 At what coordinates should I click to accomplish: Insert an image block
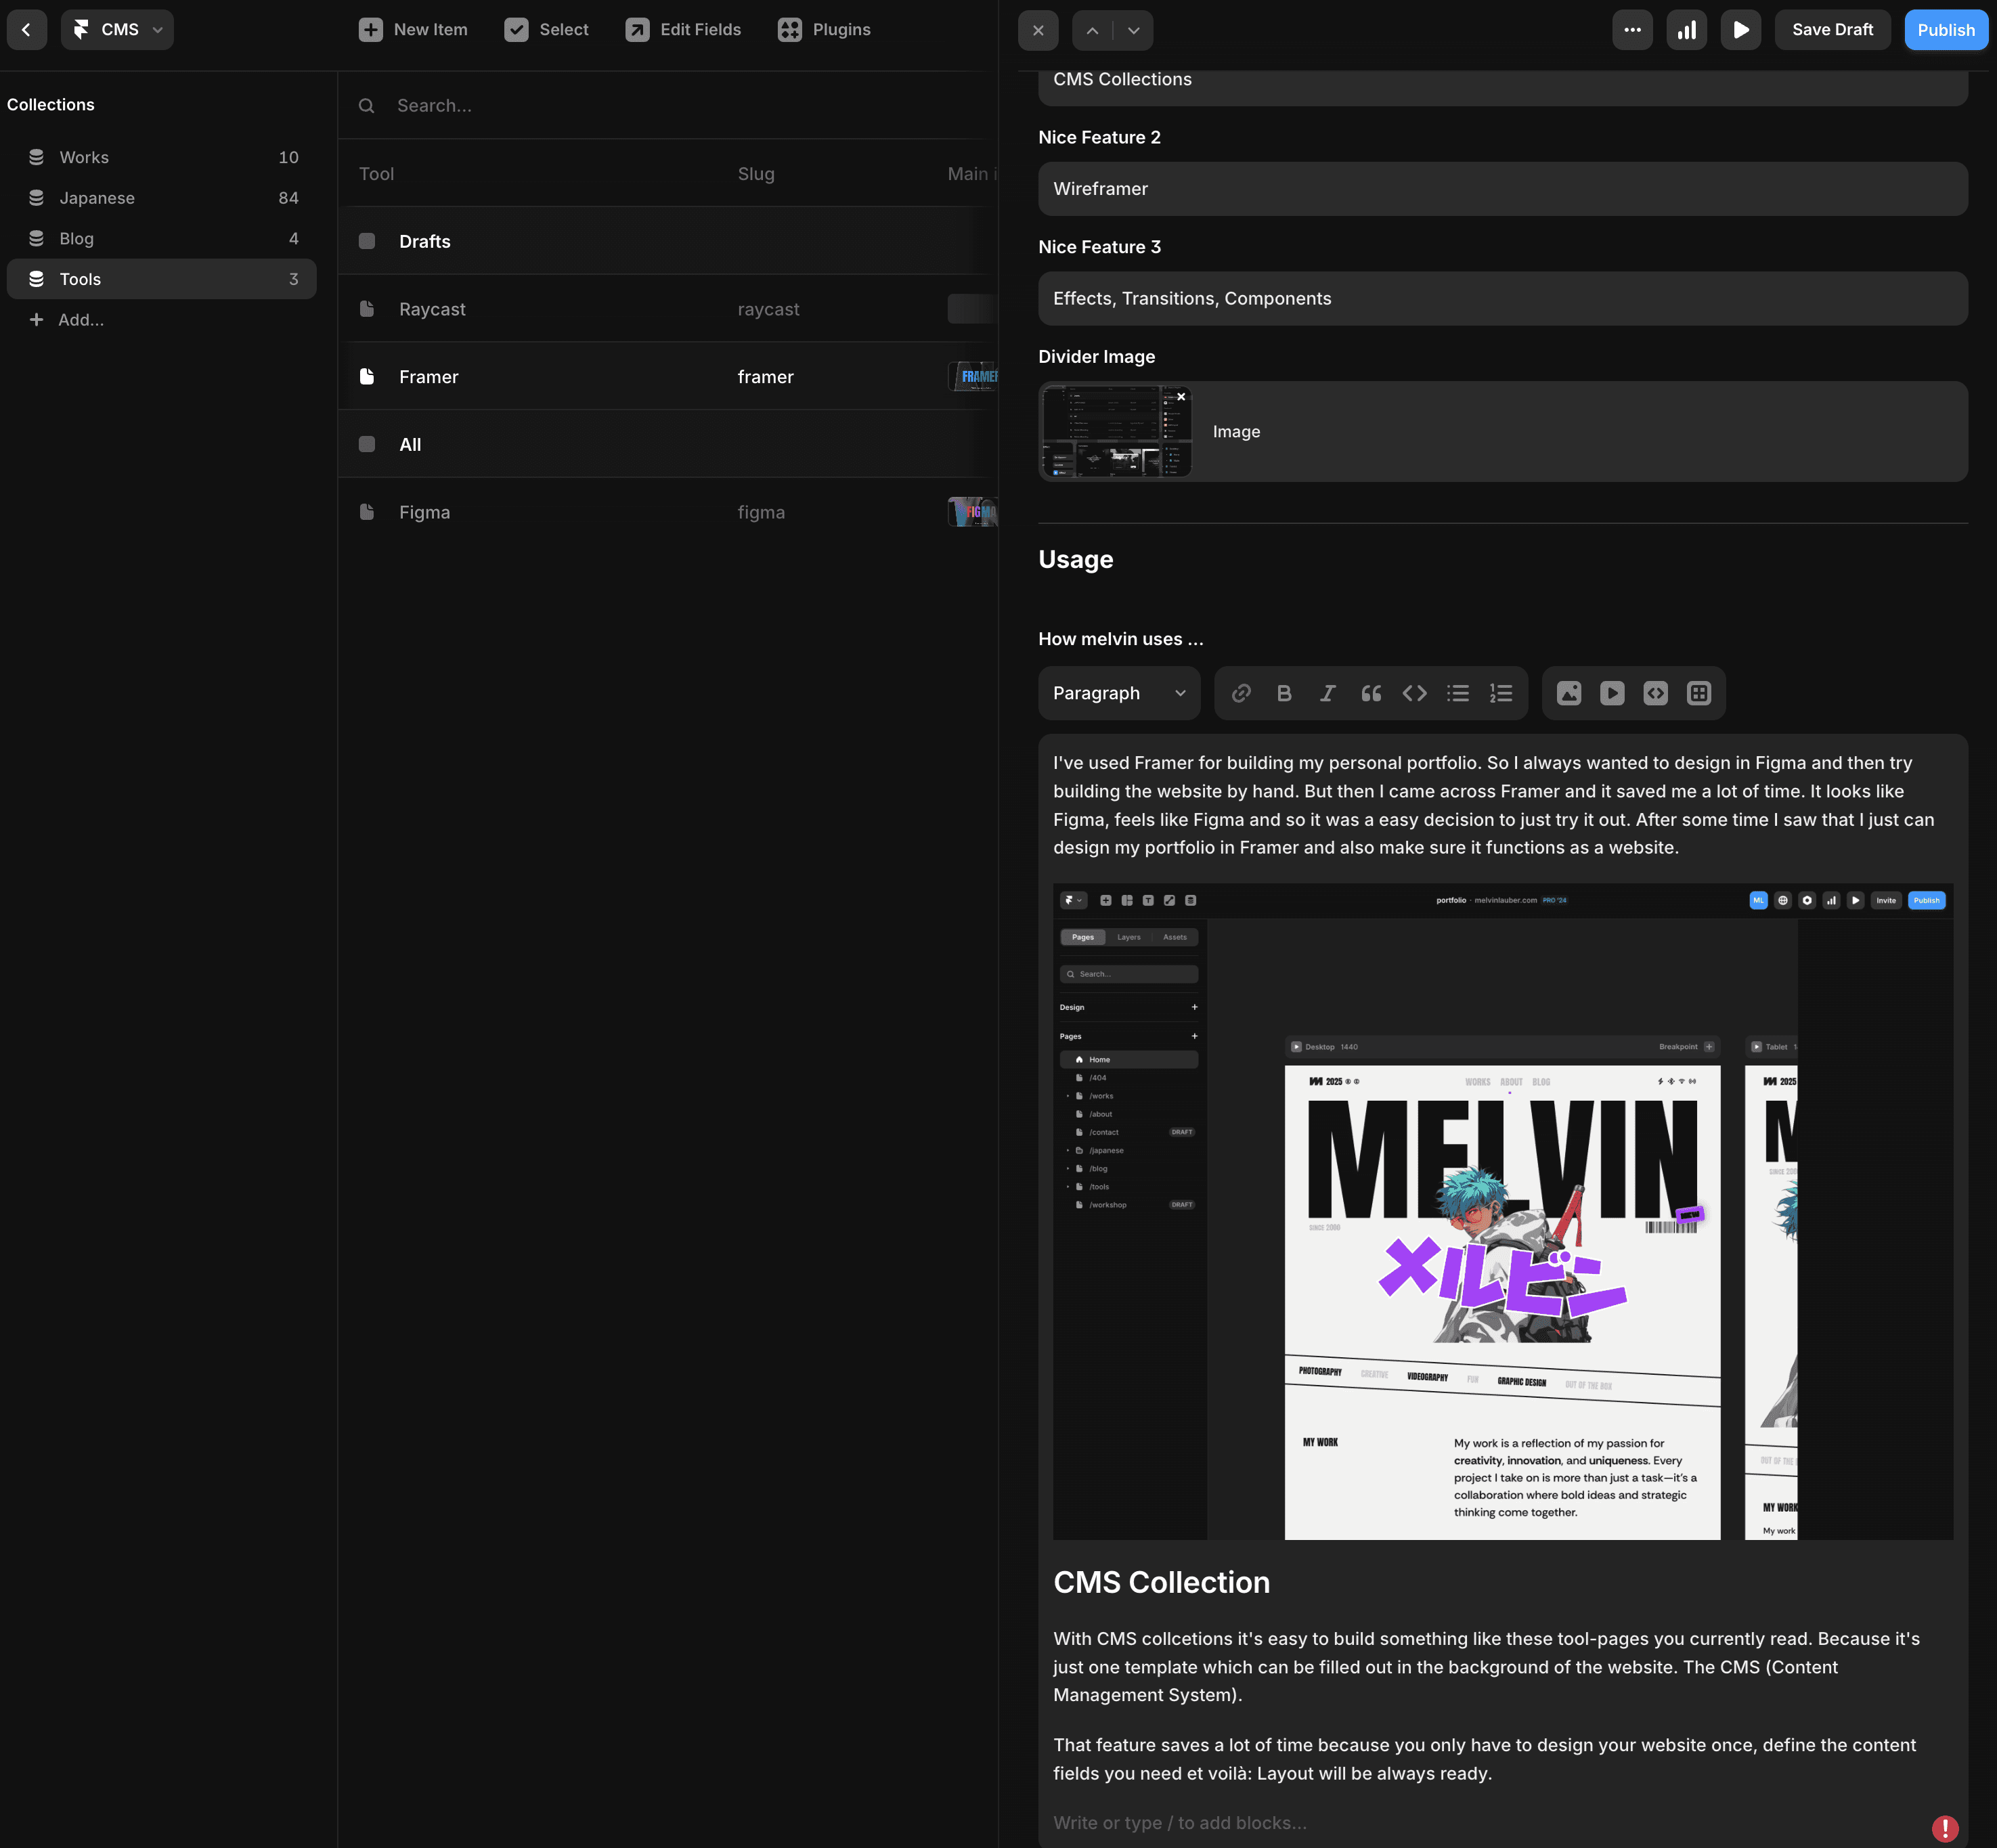1569,693
